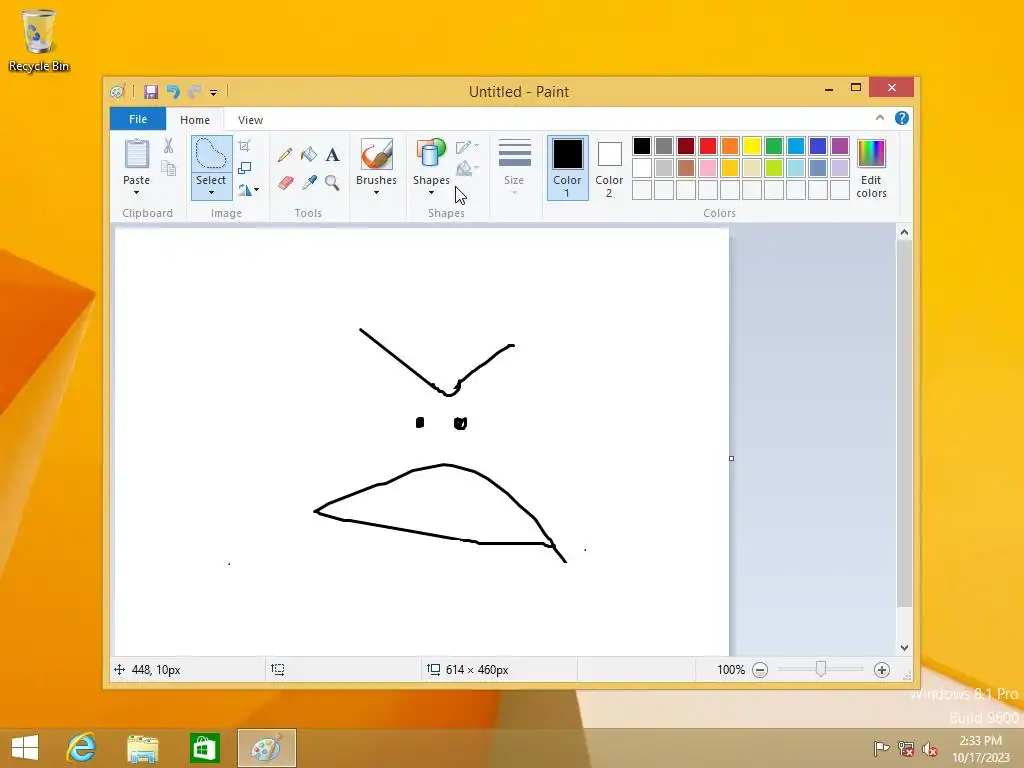1024x768 pixels.
Task: Click the Brushes tool icon
Action: pos(376,154)
